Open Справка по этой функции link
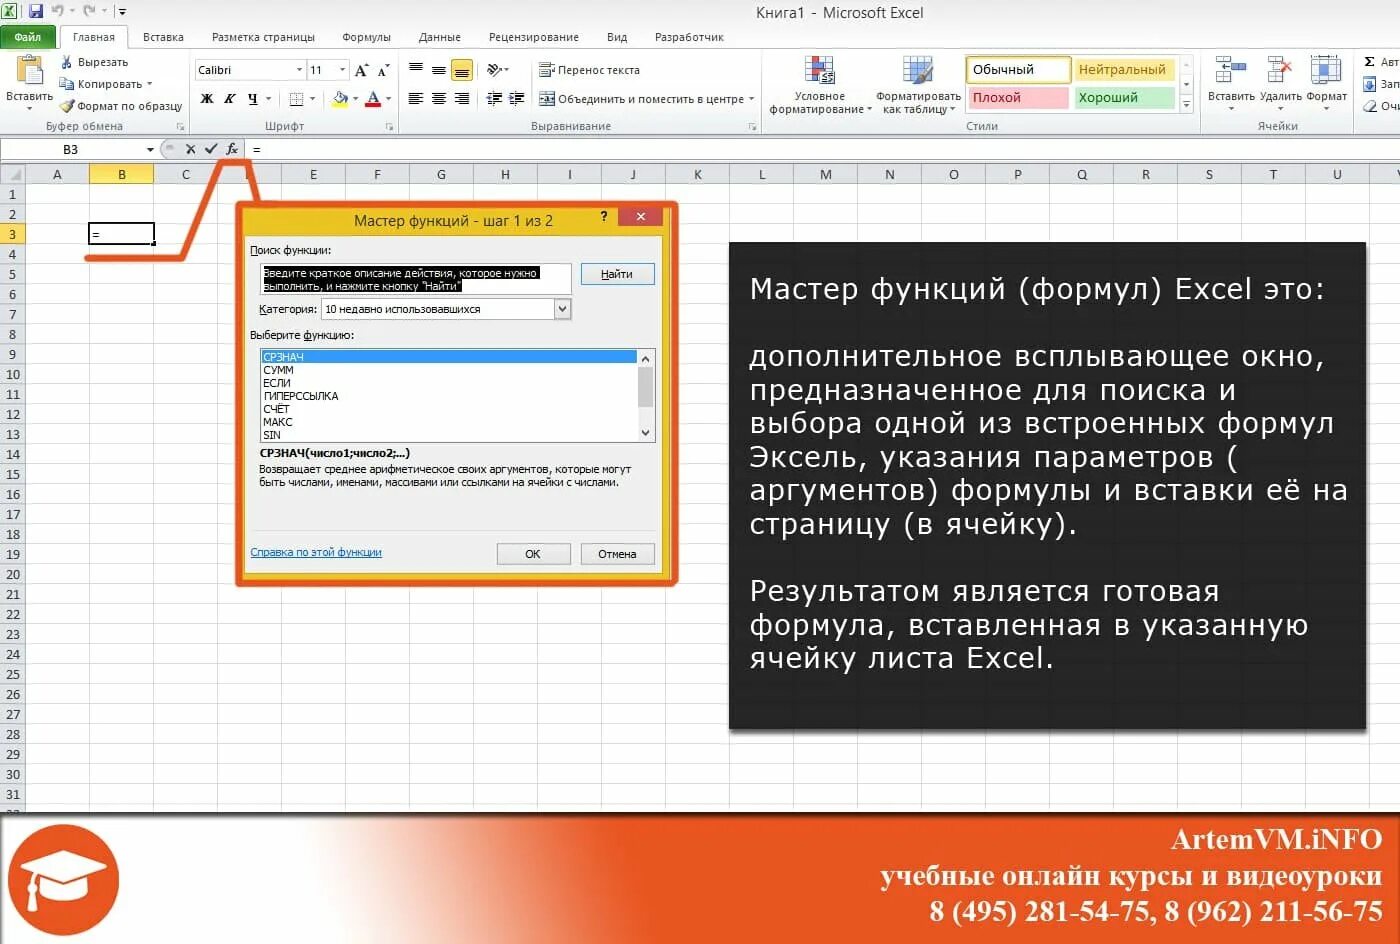The height and width of the screenshot is (944, 1400). pyautogui.click(x=316, y=552)
